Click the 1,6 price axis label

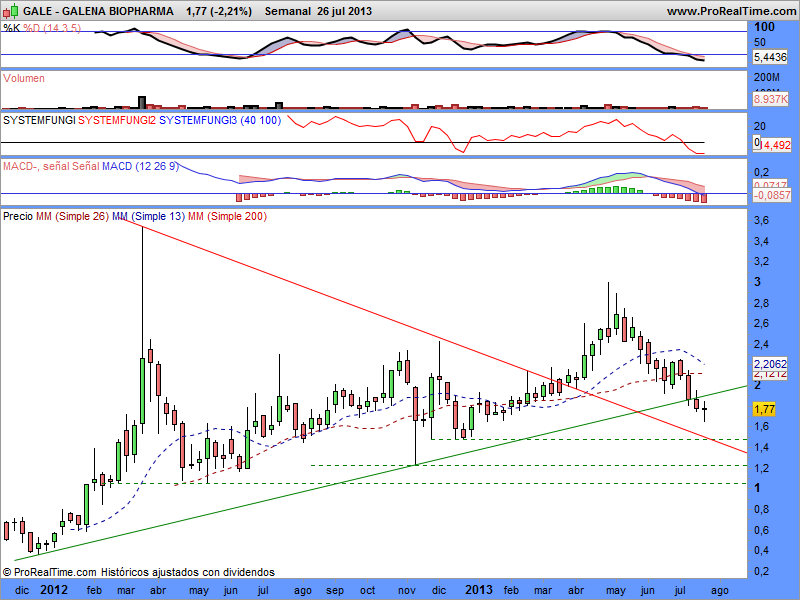[762, 427]
